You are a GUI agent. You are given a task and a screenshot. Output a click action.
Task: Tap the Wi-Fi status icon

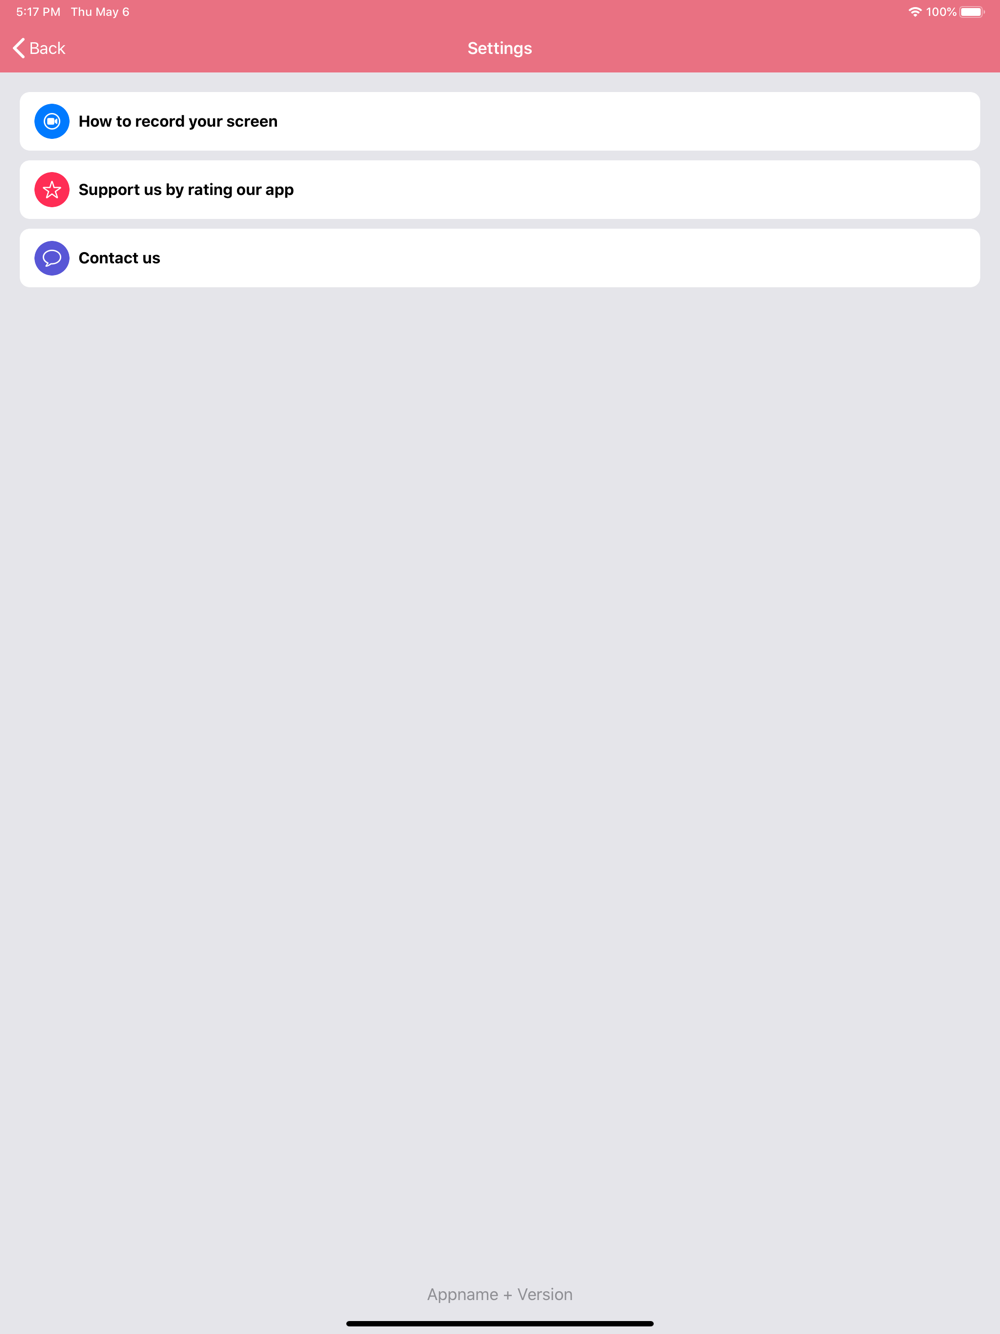click(914, 12)
